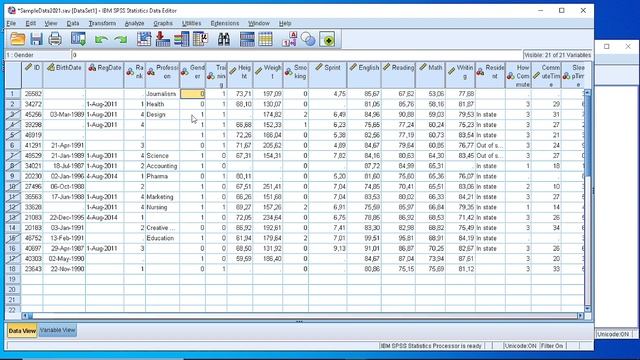The width and height of the screenshot is (640, 360).
Task: Open the Help menu
Action: (285, 23)
